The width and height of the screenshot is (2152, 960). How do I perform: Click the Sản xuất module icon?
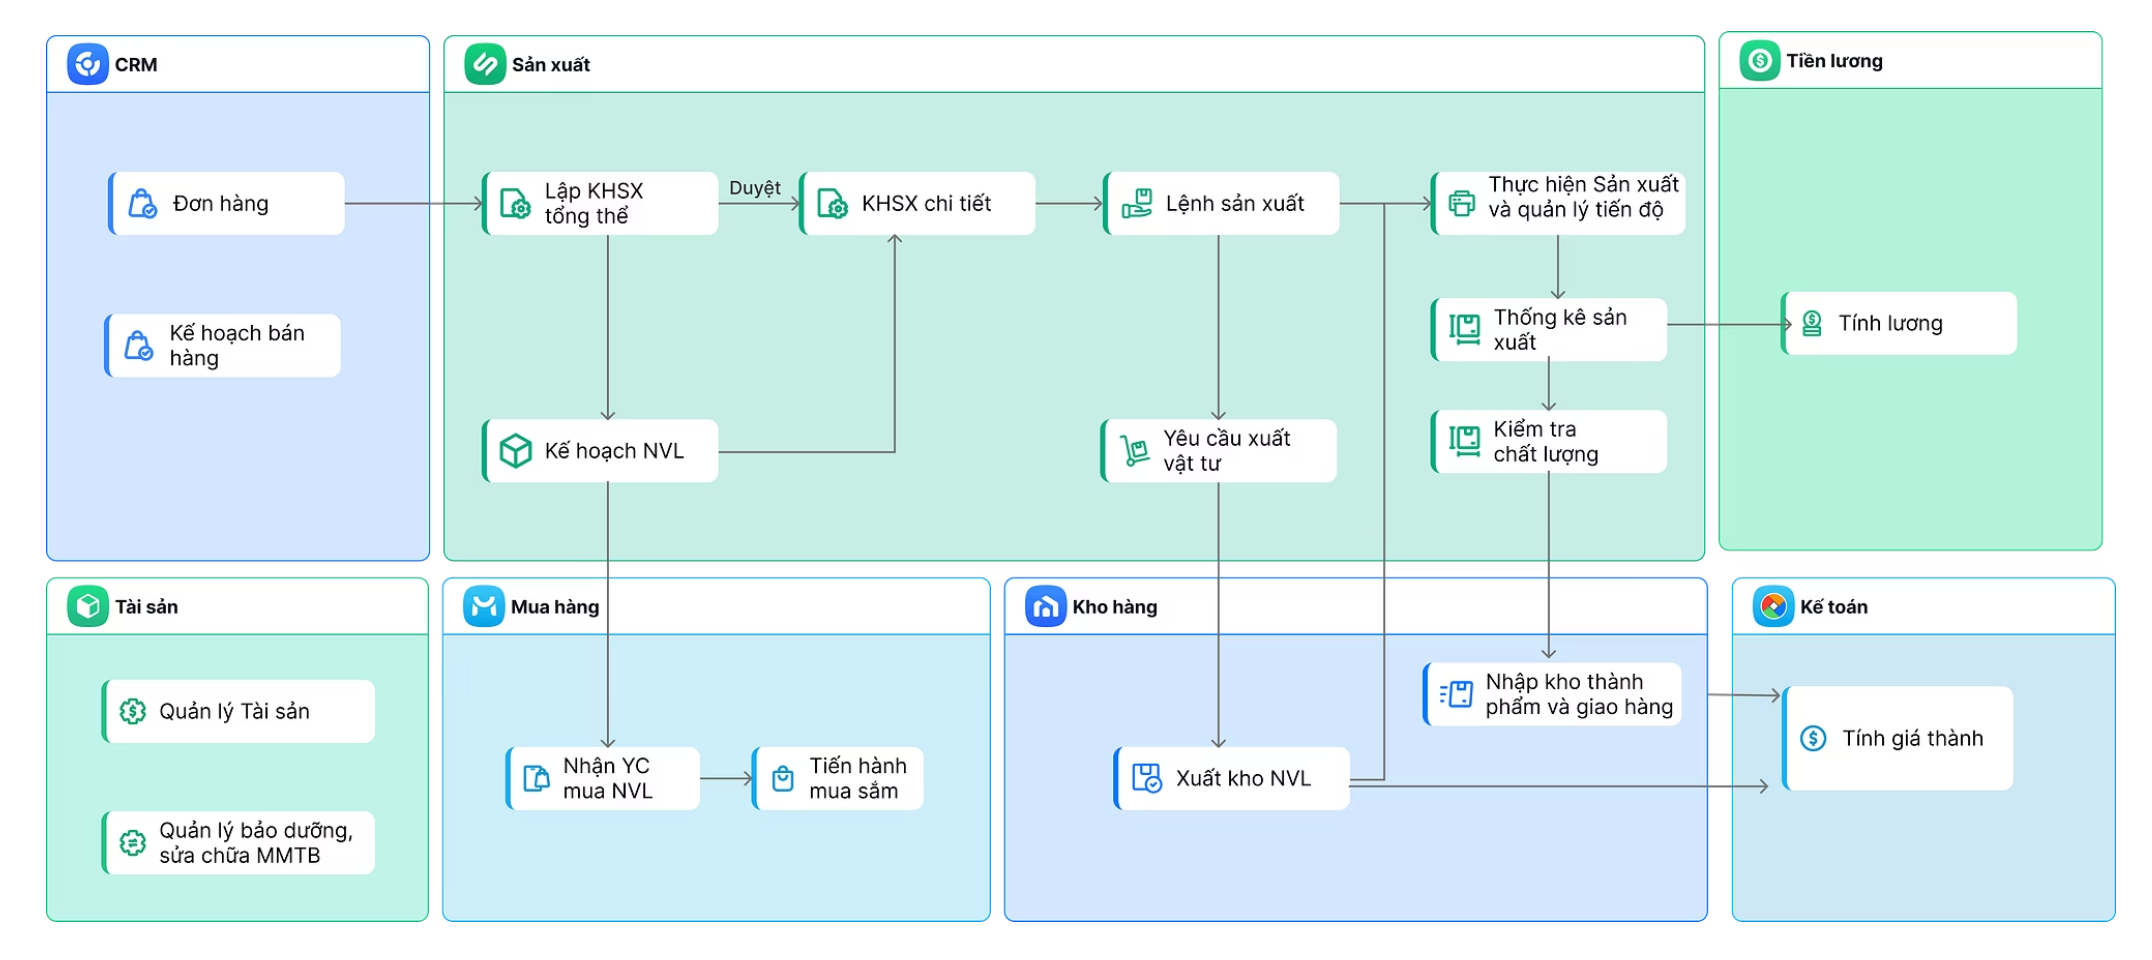(x=485, y=64)
